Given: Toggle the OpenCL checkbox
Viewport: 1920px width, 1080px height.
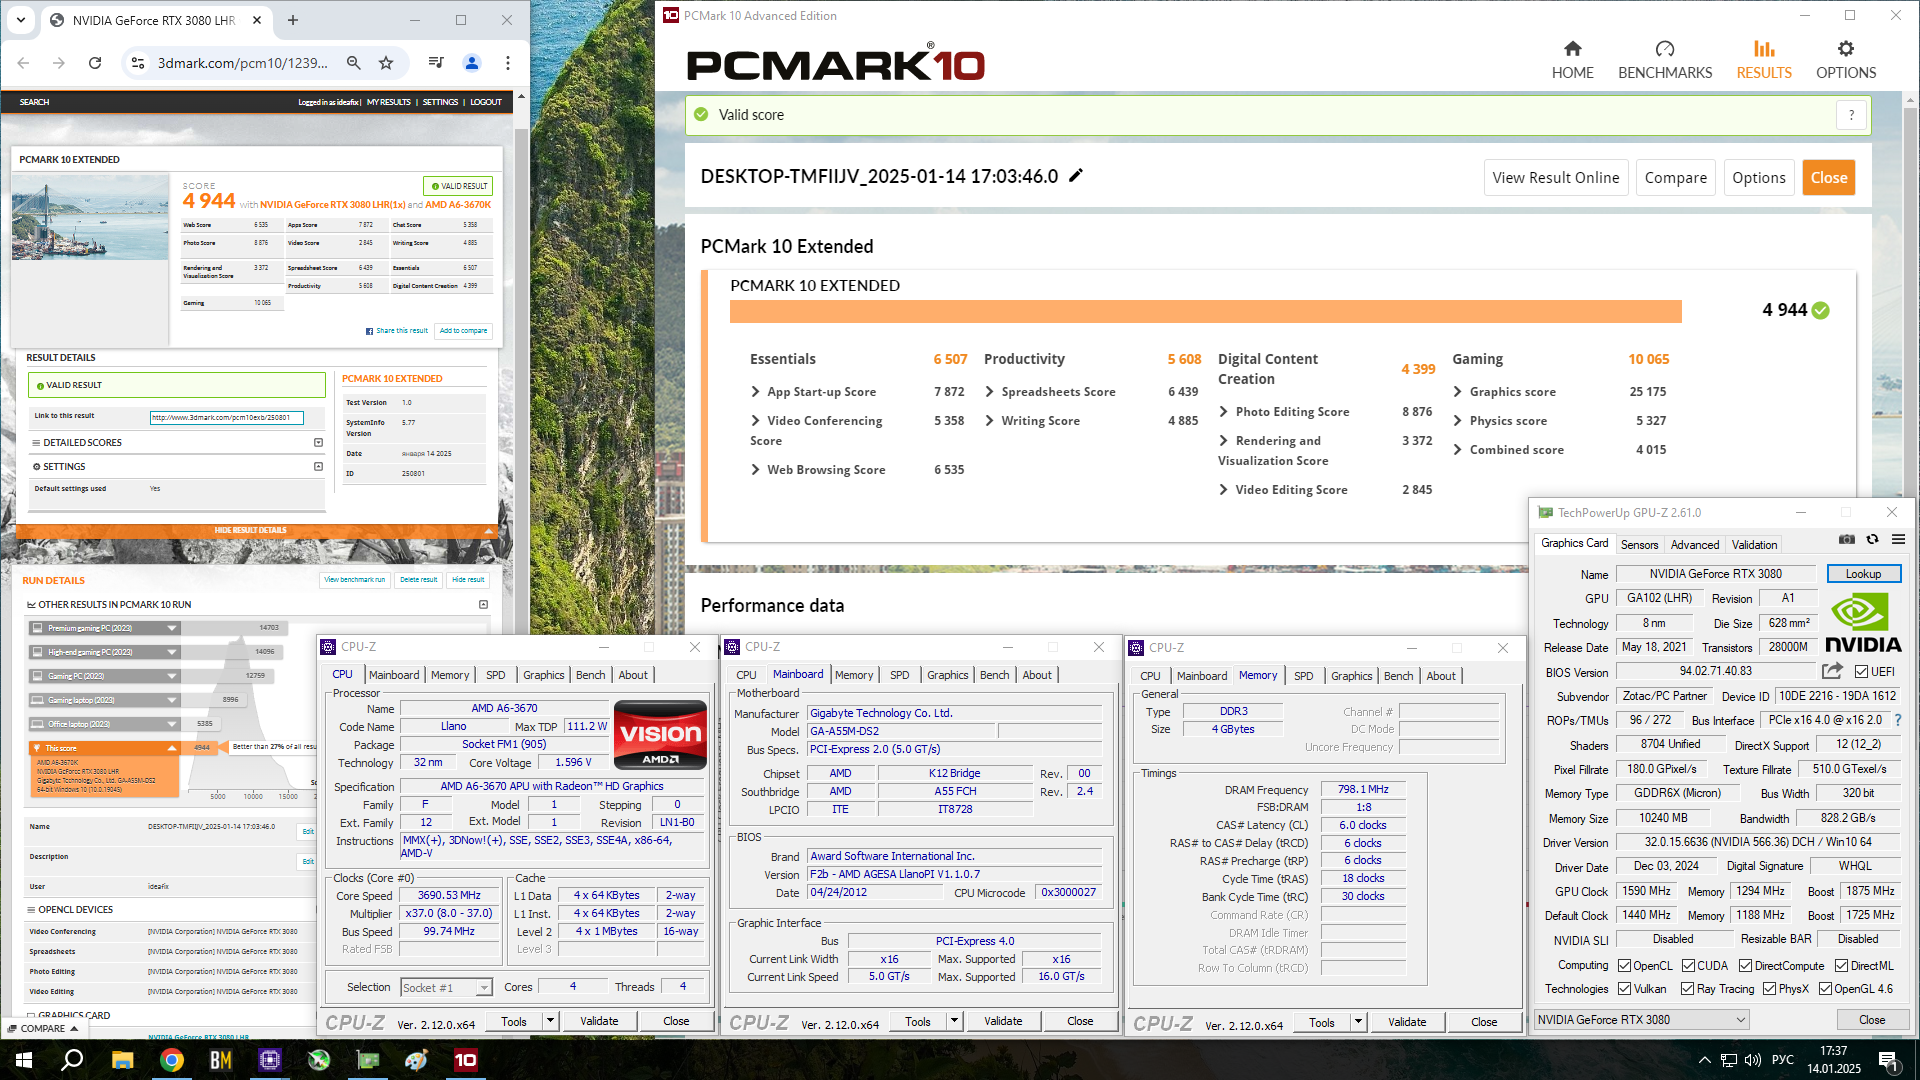Looking at the screenshot, I should 1624,966.
